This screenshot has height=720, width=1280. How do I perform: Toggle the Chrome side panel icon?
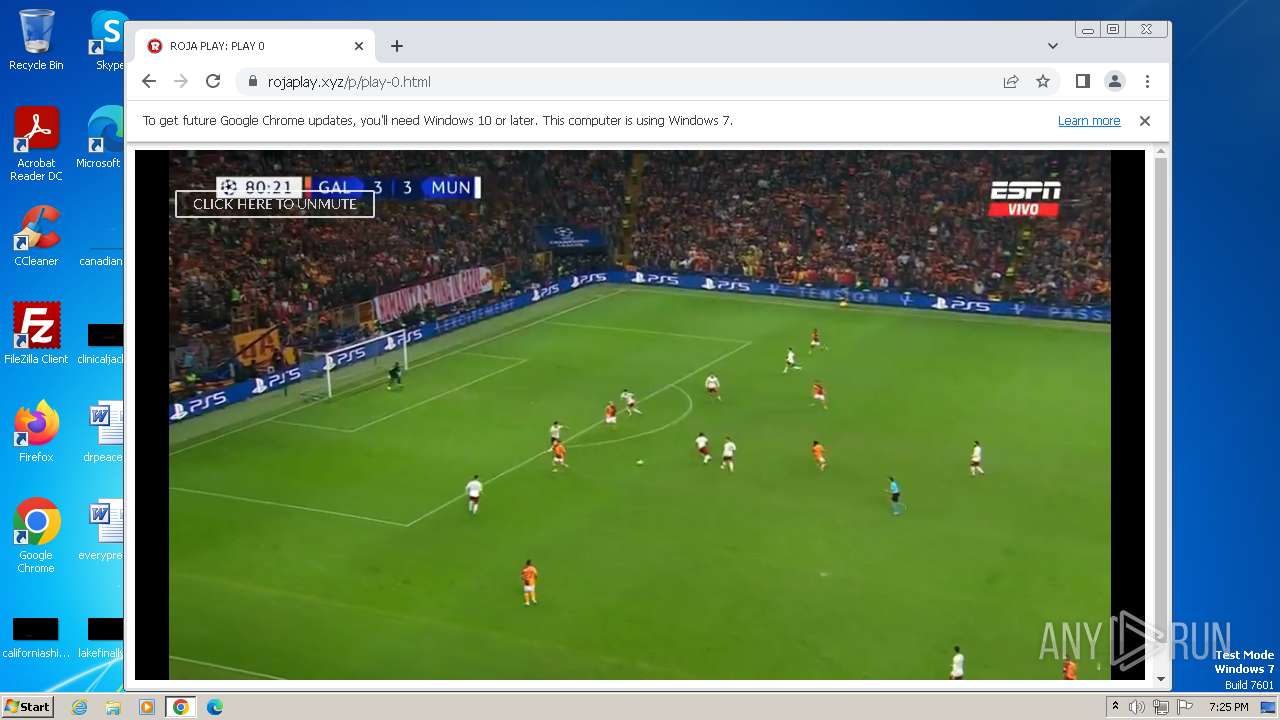[x=1083, y=82]
